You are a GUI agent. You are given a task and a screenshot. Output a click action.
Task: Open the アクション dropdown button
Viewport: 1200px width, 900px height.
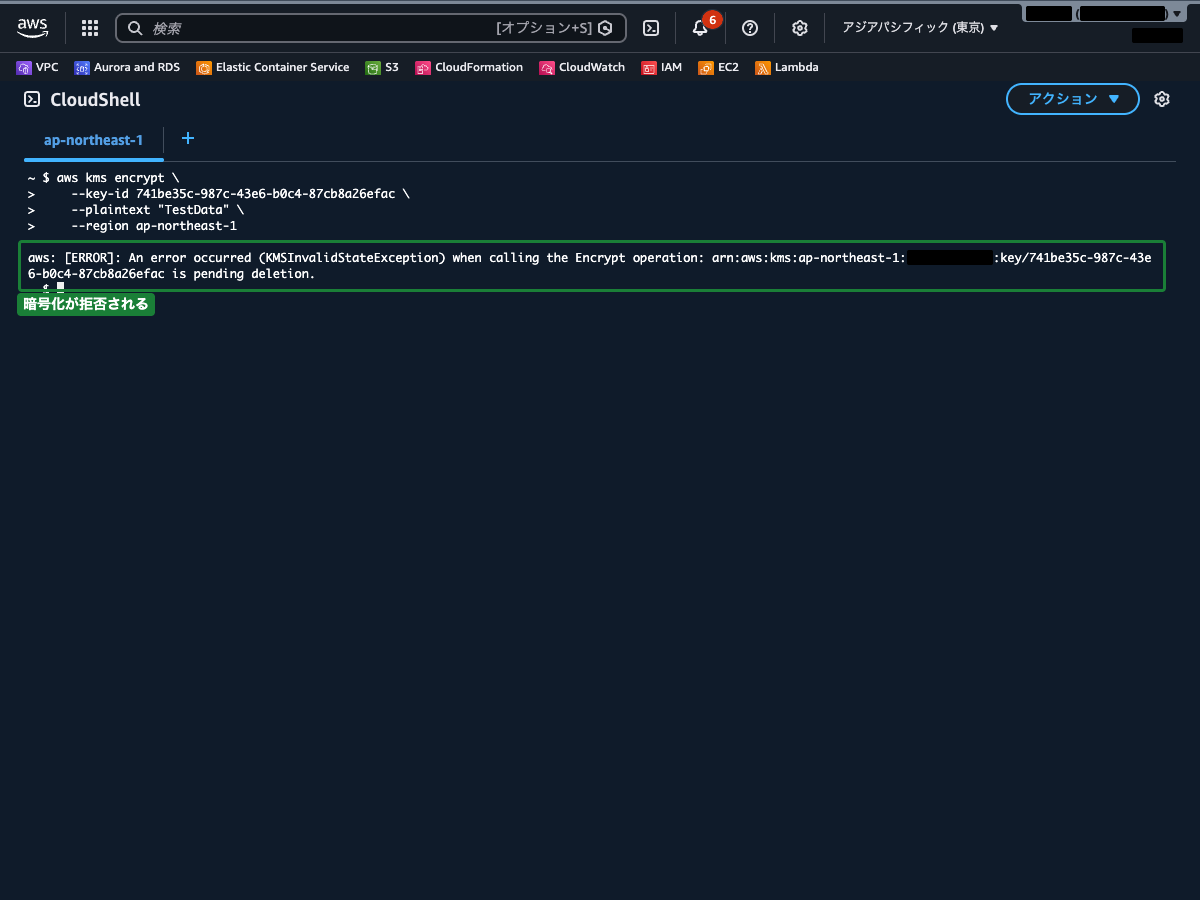pyautogui.click(x=1073, y=99)
